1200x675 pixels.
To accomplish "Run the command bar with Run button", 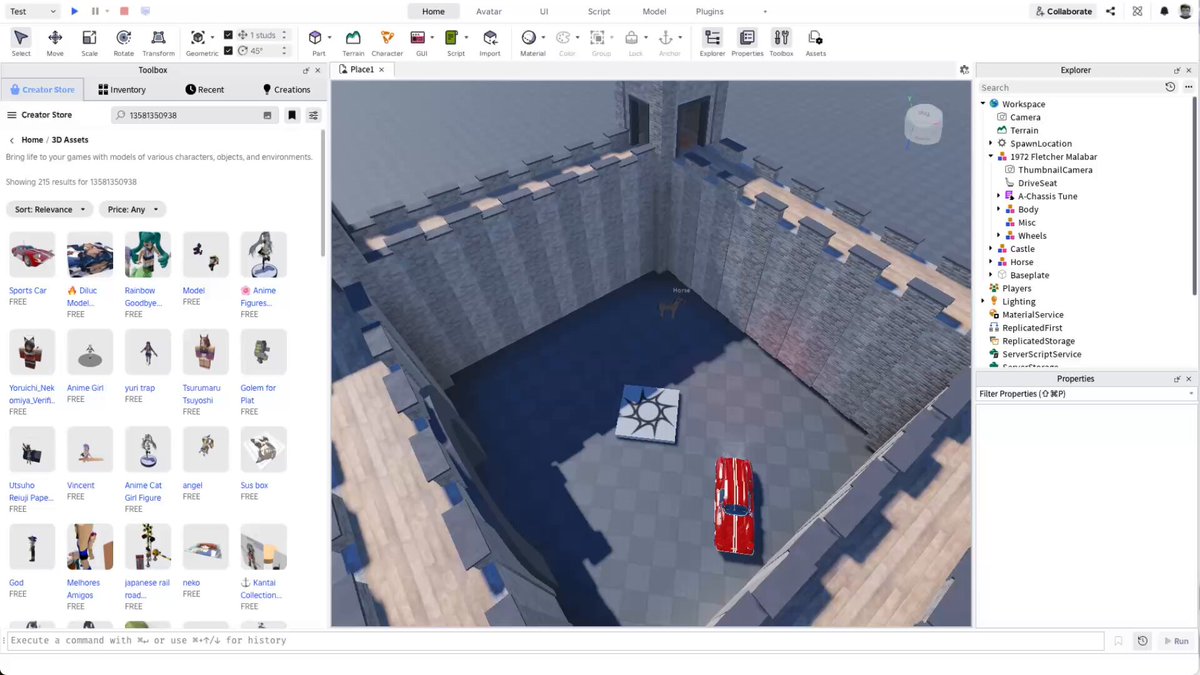I will [x=1175, y=641].
